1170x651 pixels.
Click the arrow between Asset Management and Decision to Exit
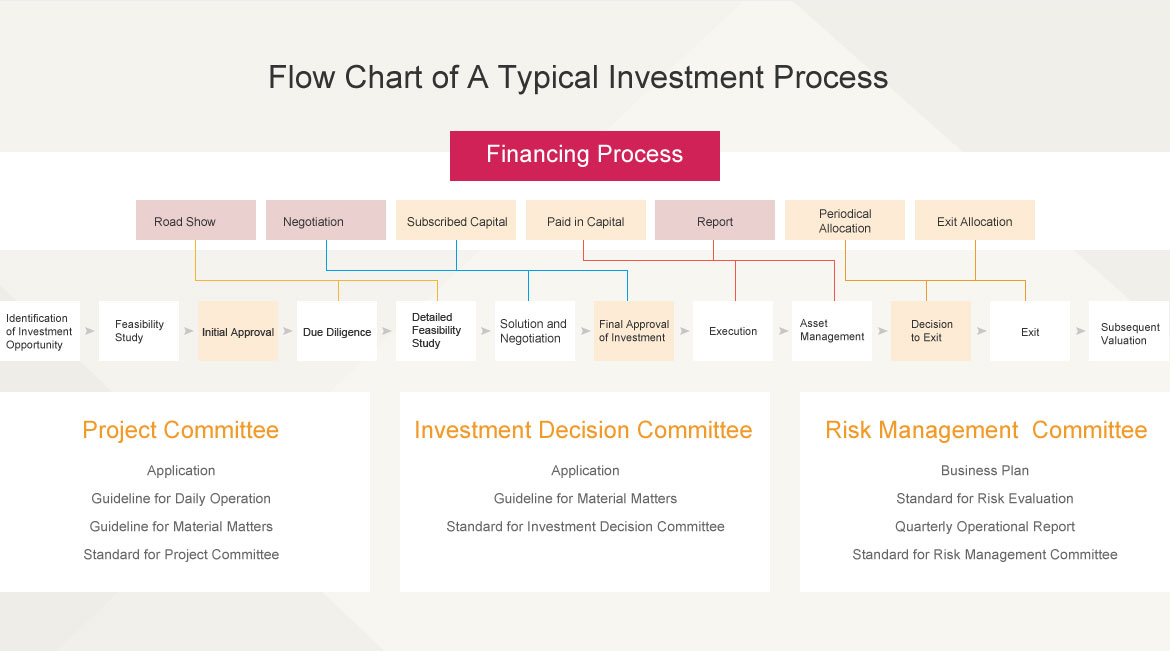click(x=882, y=330)
